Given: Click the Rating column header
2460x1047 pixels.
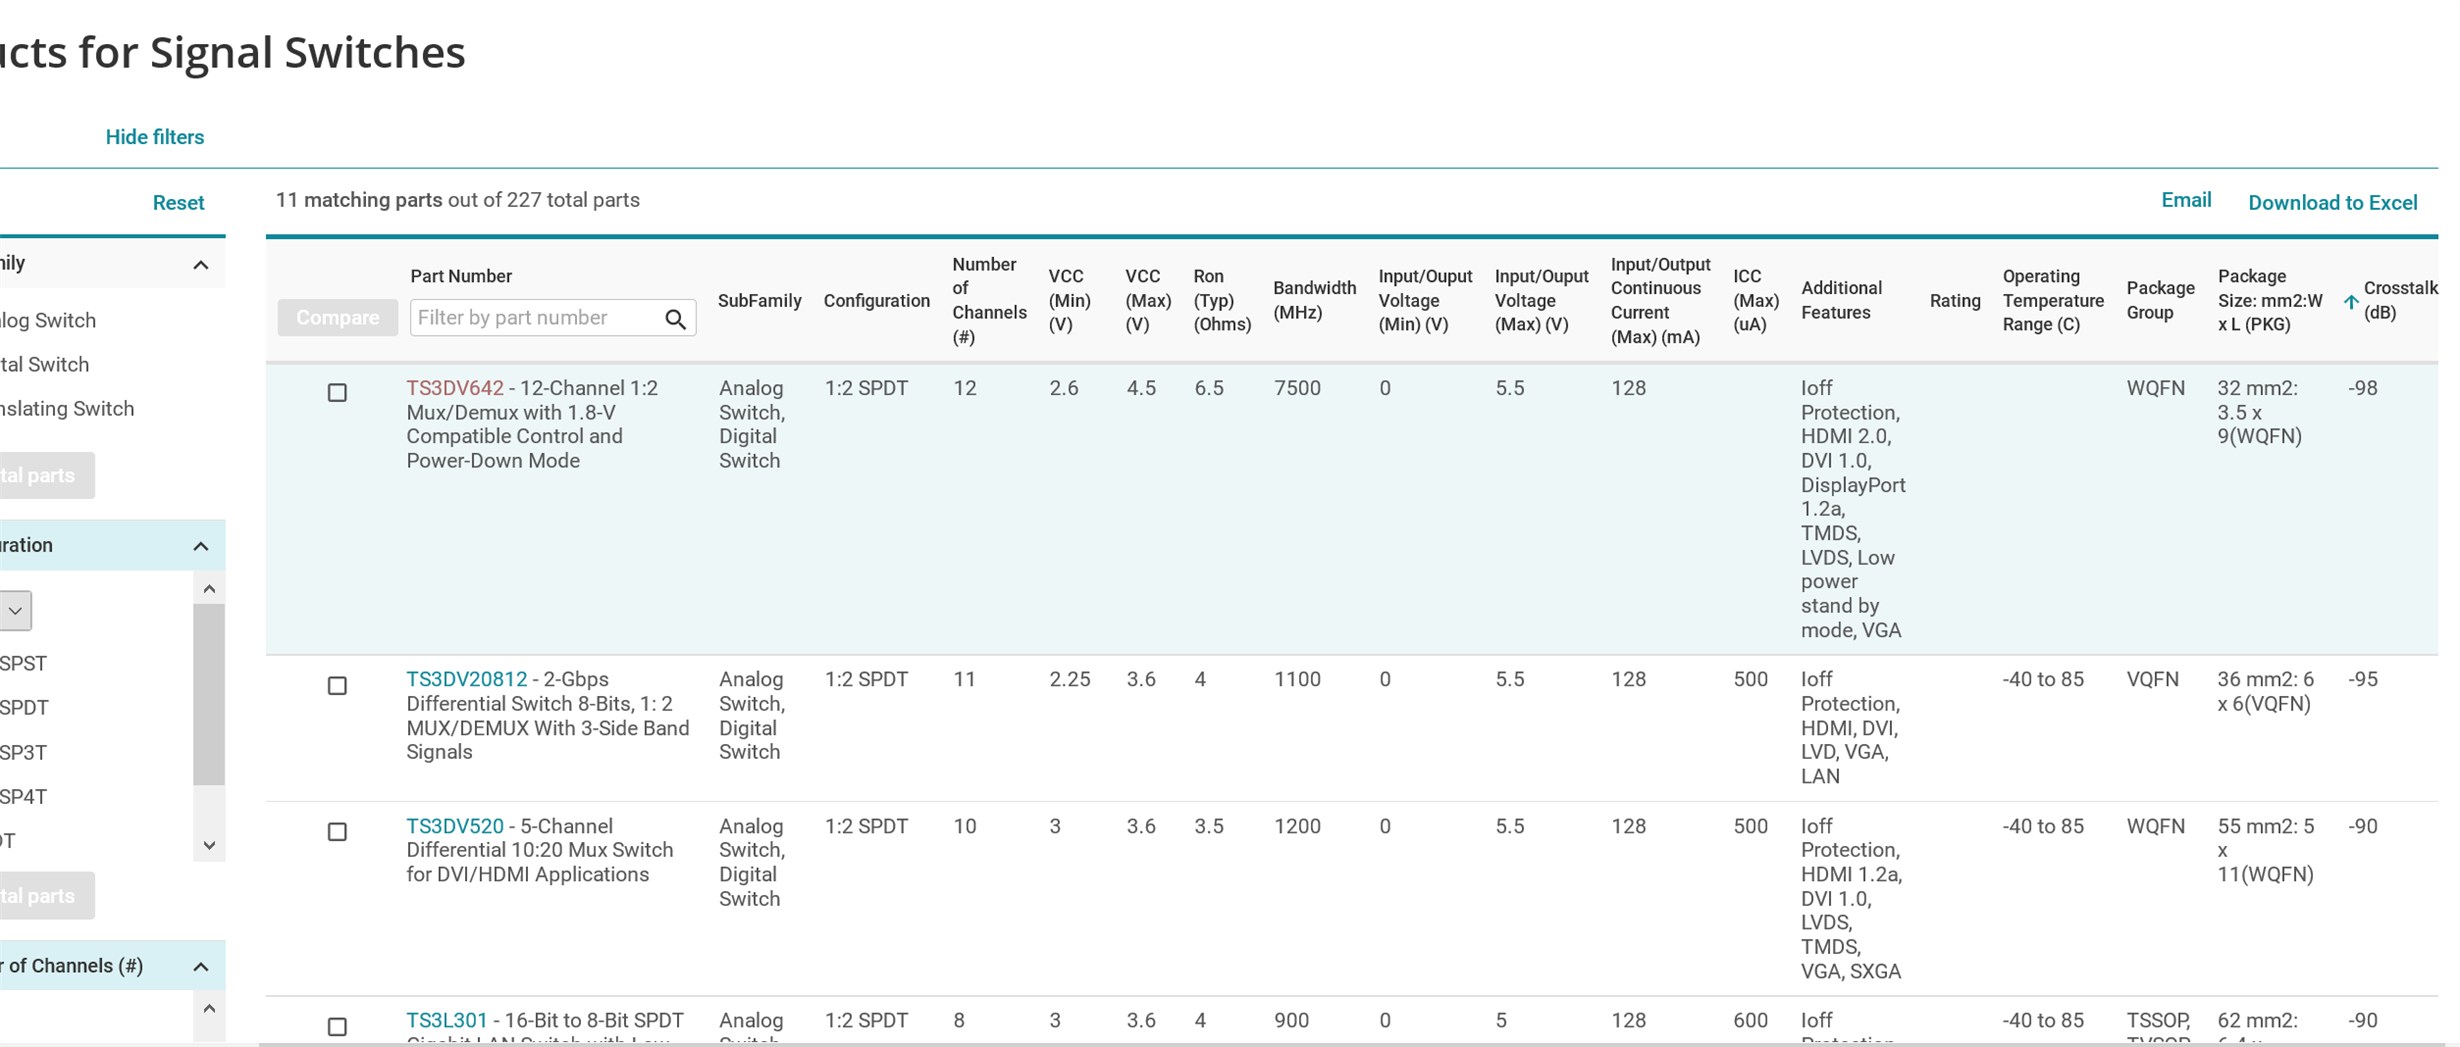Looking at the screenshot, I should coord(1955,301).
